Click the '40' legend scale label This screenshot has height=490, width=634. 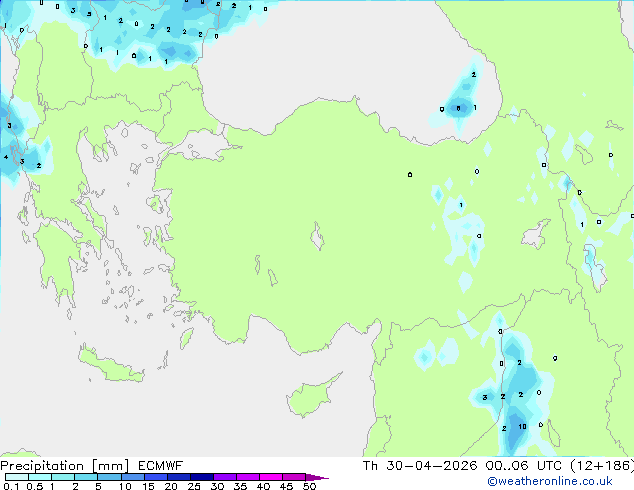tap(263, 486)
